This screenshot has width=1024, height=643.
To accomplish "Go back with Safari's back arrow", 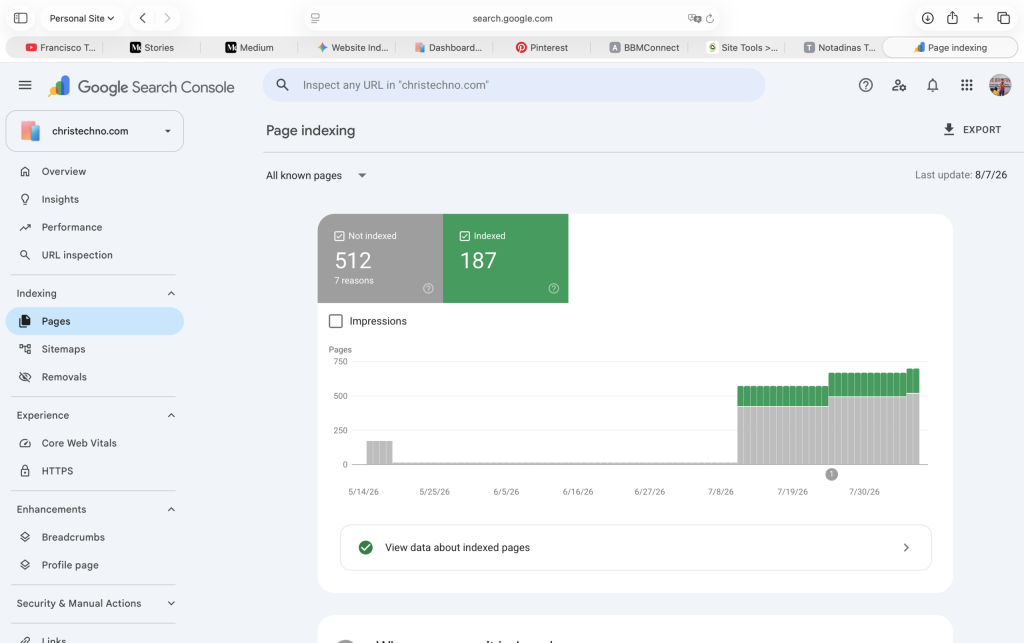I will click(x=142, y=18).
